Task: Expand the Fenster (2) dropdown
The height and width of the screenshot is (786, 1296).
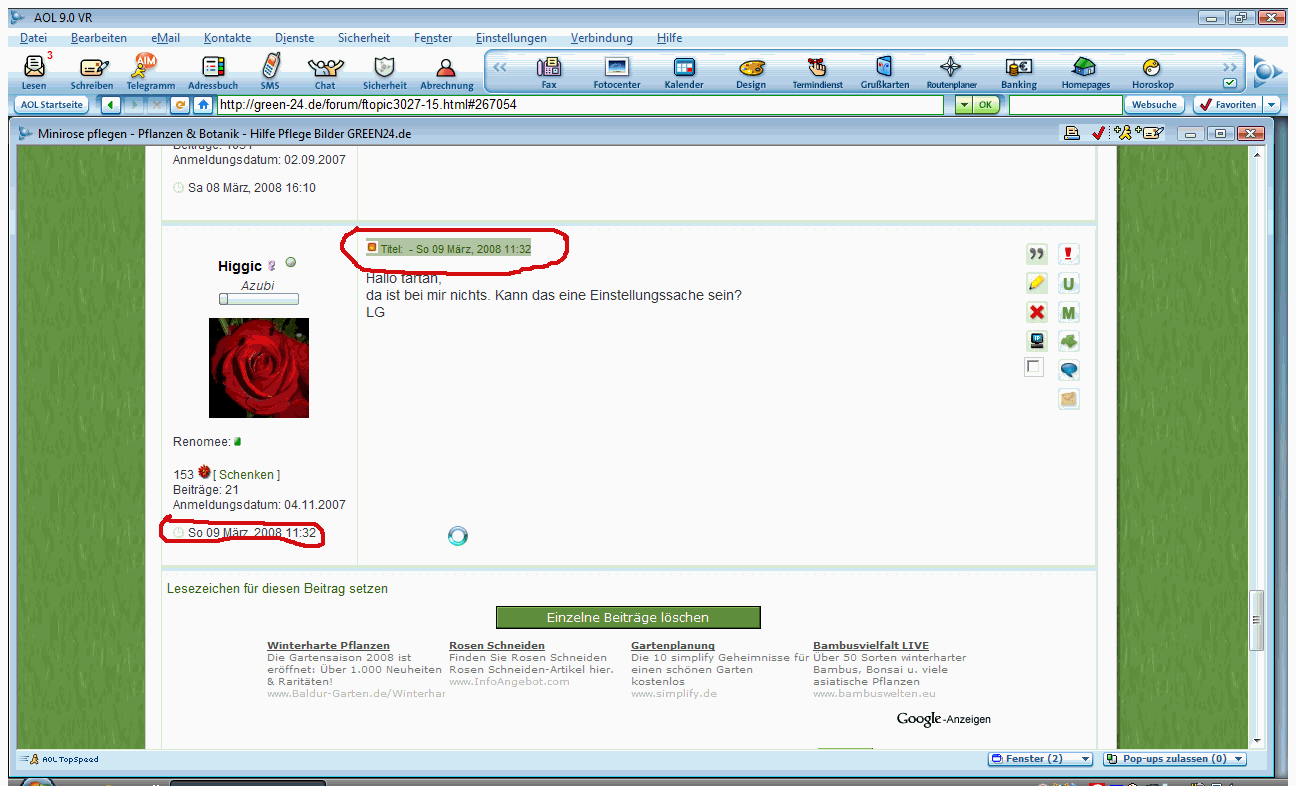Action: pos(1085,759)
